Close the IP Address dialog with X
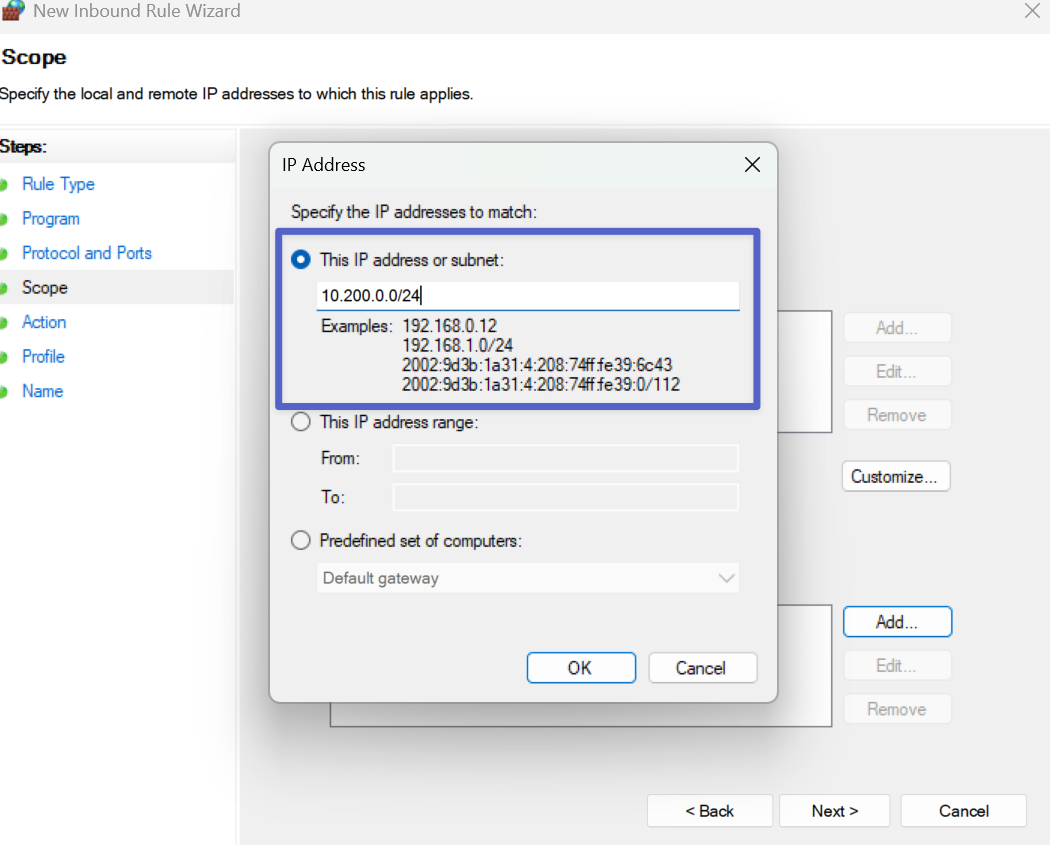 [x=752, y=165]
